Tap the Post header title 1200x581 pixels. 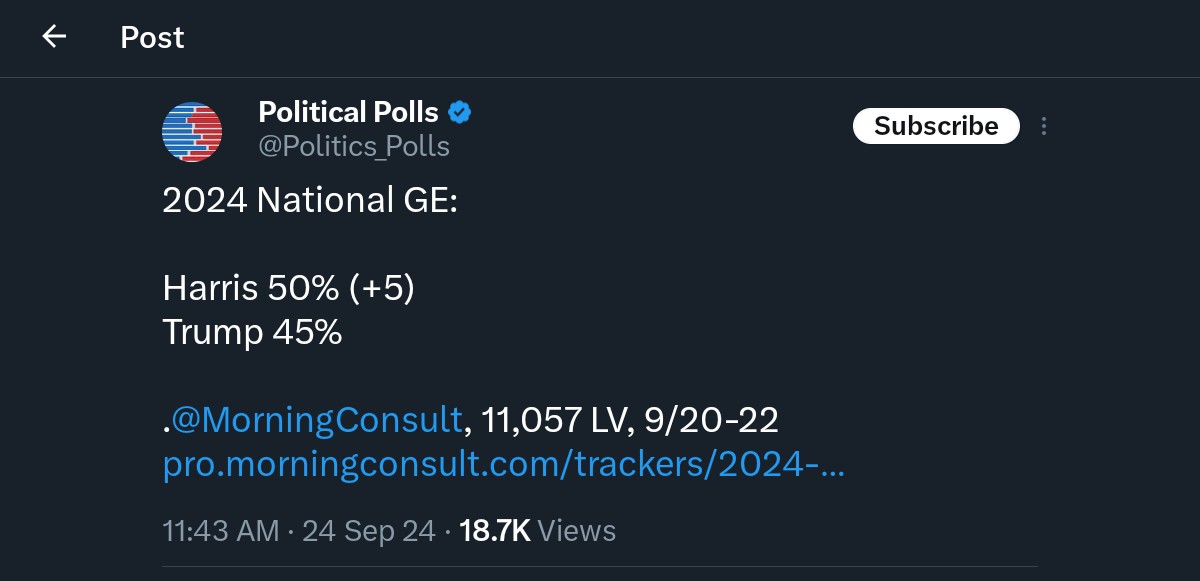152,37
